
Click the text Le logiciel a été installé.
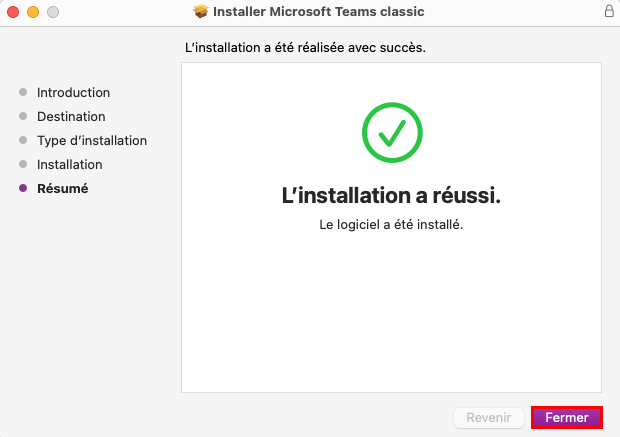point(391,225)
